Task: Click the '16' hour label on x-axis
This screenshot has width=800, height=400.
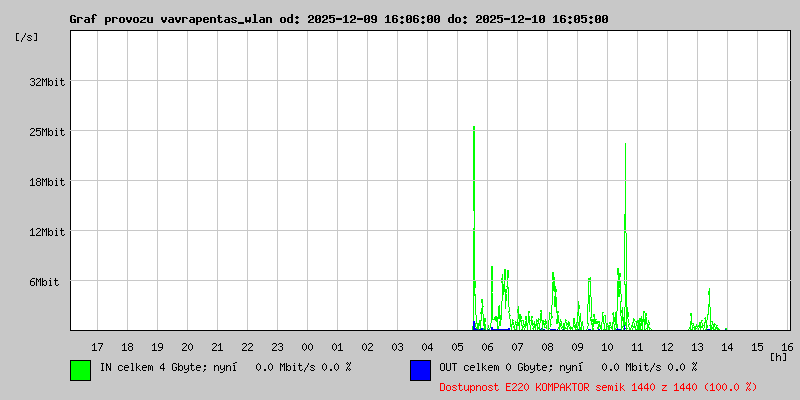Action: (787, 347)
